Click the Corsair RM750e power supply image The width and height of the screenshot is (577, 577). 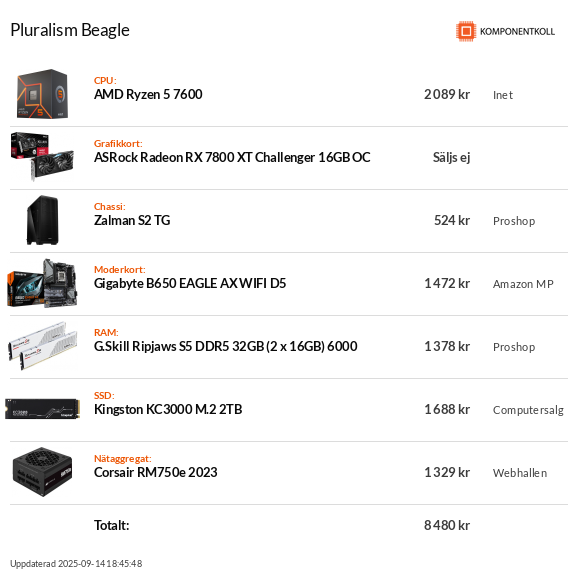click(42, 472)
